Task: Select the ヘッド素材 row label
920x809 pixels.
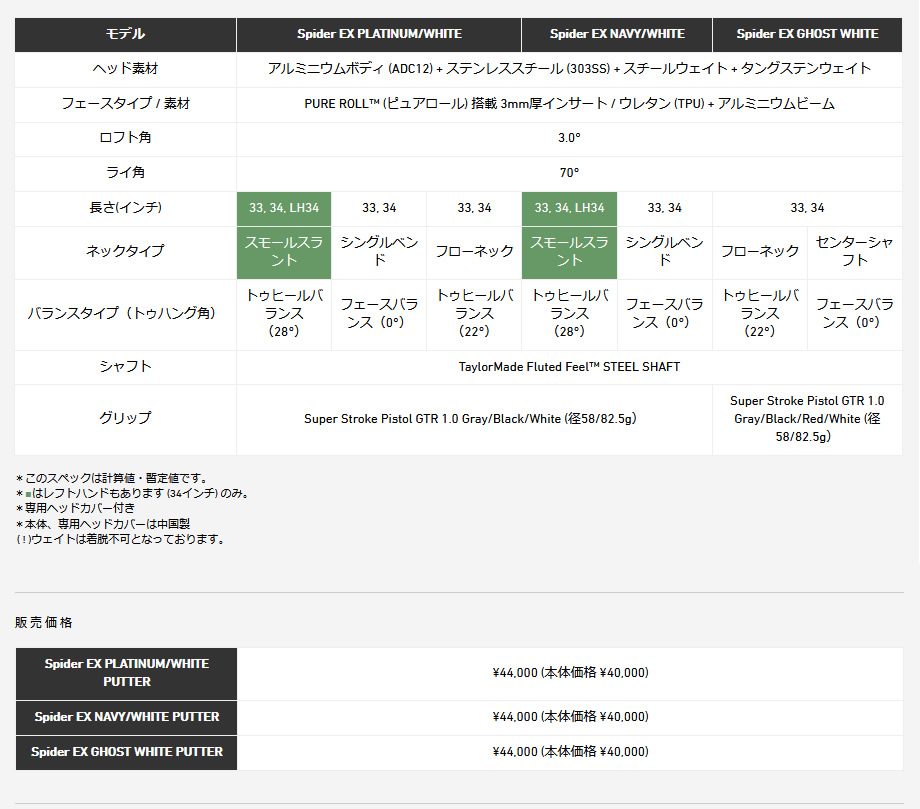Action: click(x=126, y=69)
